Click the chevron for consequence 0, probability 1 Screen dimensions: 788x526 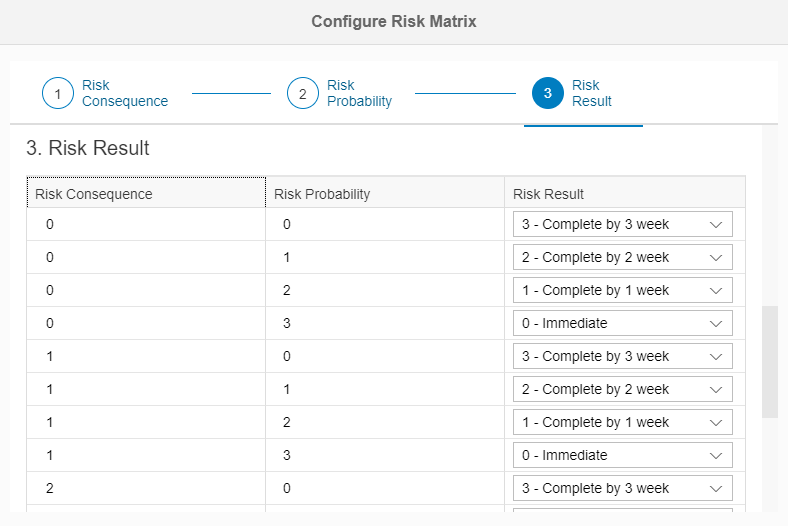coord(716,258)
